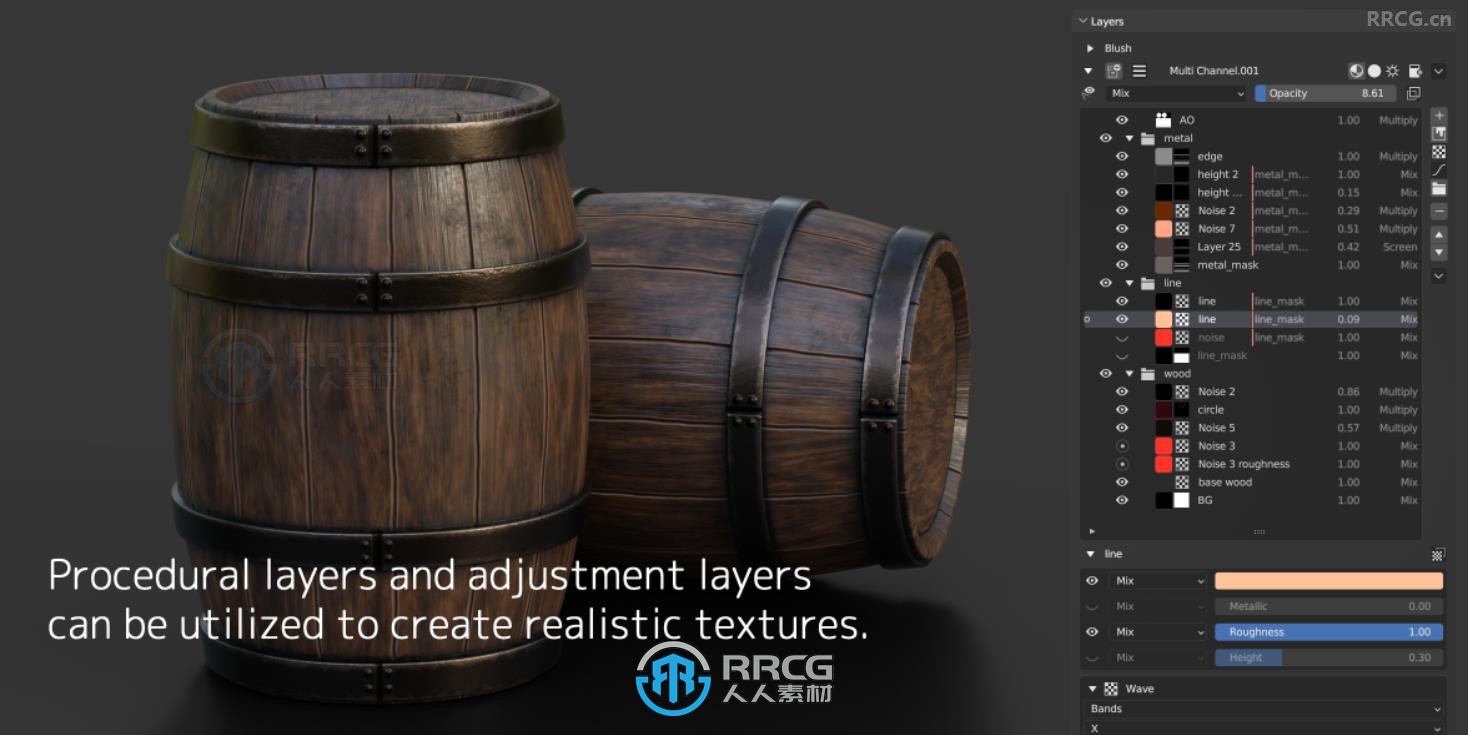The width and height of the screenshot is (1468, 735).
Task: Click the checker icon of the base wood layer
Action: (1182, 482)
